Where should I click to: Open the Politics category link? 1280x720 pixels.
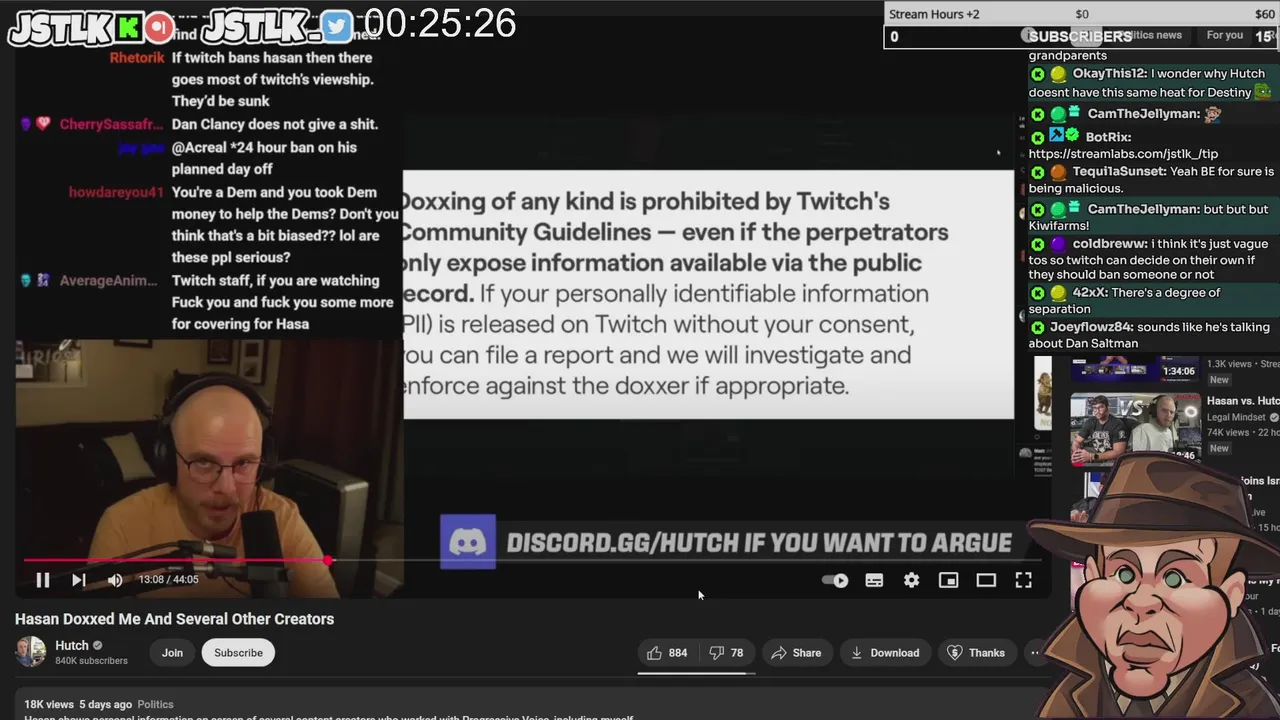155,704
